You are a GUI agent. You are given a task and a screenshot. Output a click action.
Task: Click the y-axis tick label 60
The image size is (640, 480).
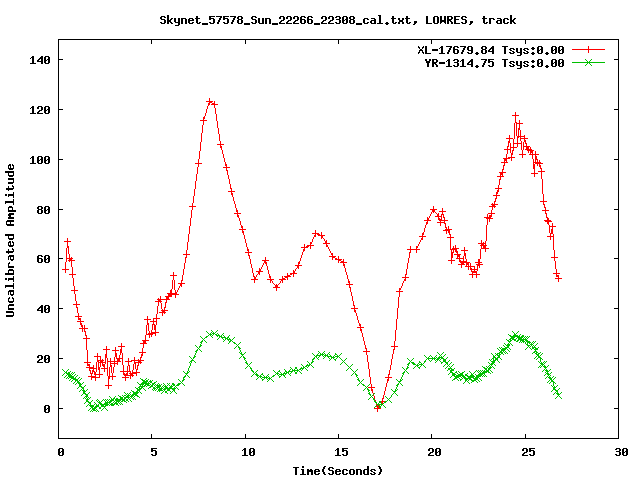(44, 259)
